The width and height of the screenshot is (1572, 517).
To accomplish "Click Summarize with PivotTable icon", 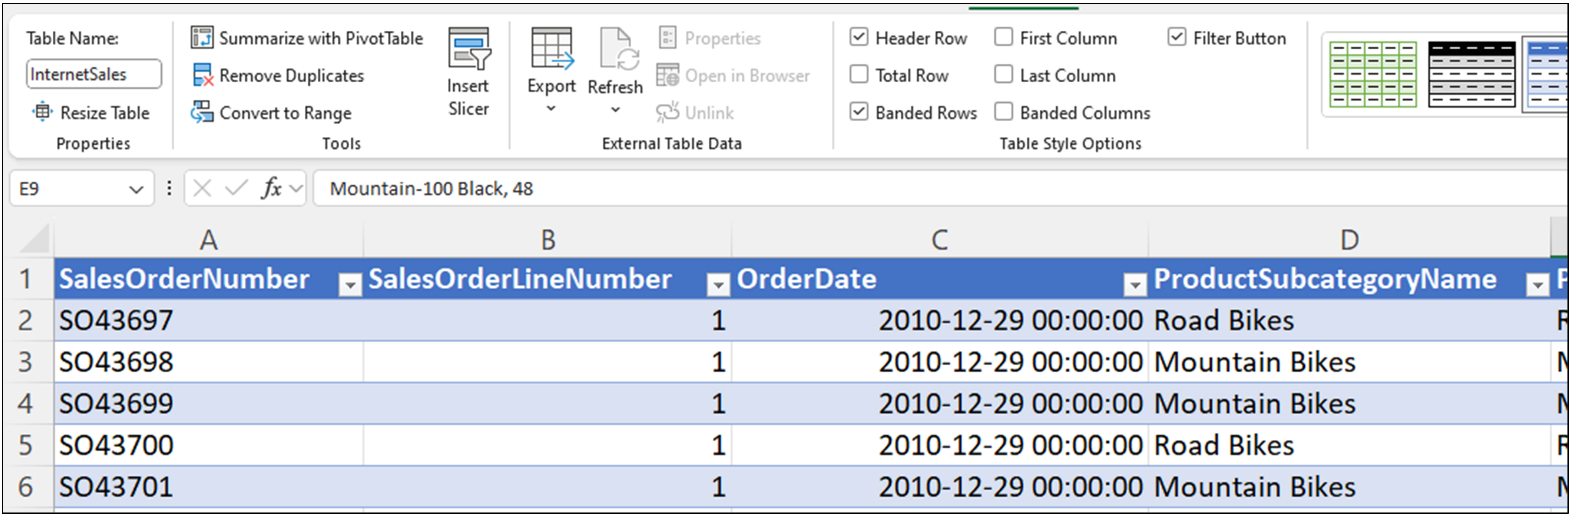I will [x=202, y=38].
